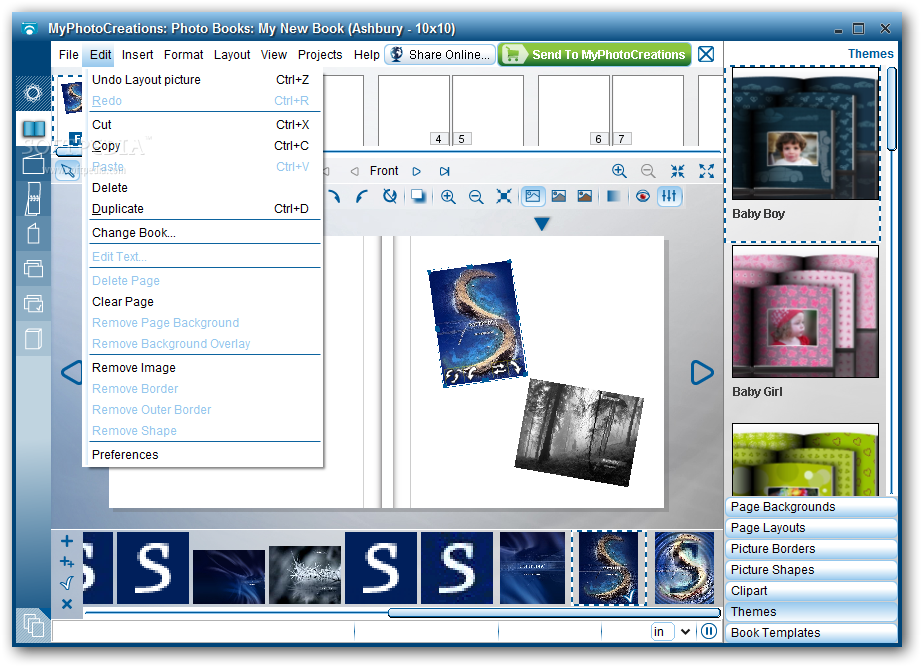Image resolution: width=922 pixels, height=667 pixels.
Task: Click the add multiple photos plus icon
Action: 67,562
